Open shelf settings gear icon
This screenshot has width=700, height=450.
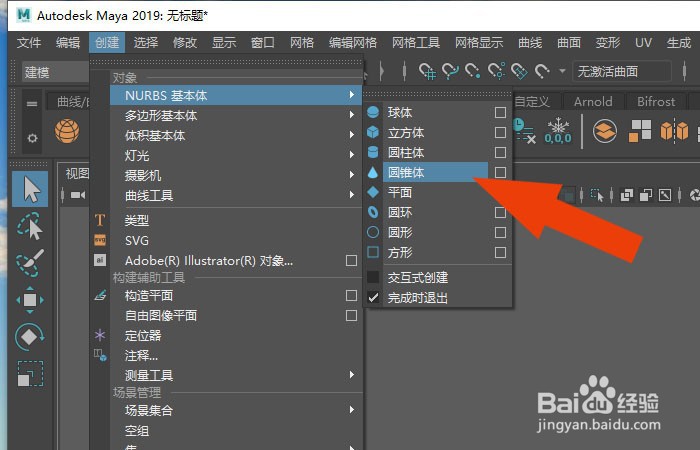coord(32,138)
